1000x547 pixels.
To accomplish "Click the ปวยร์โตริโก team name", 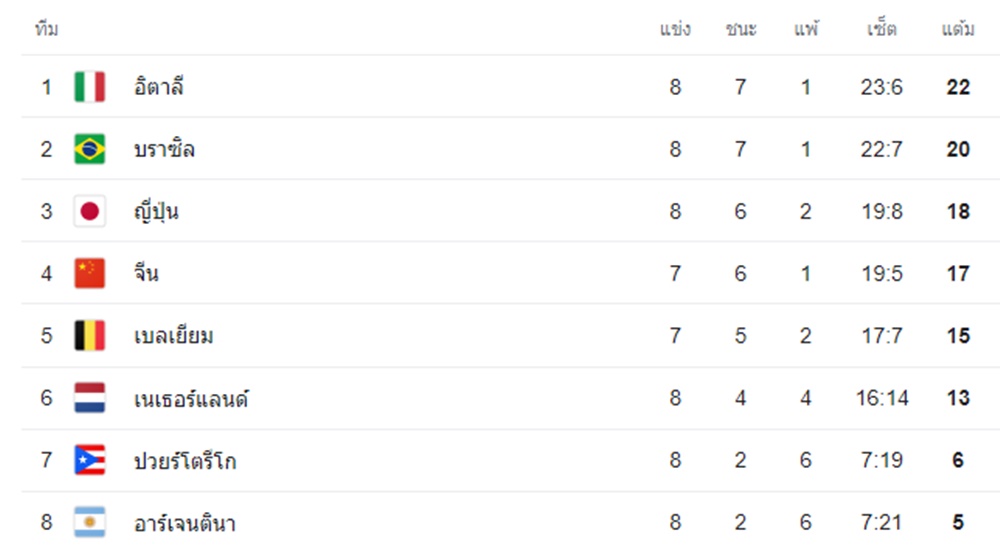I will [x=185, y=460].
